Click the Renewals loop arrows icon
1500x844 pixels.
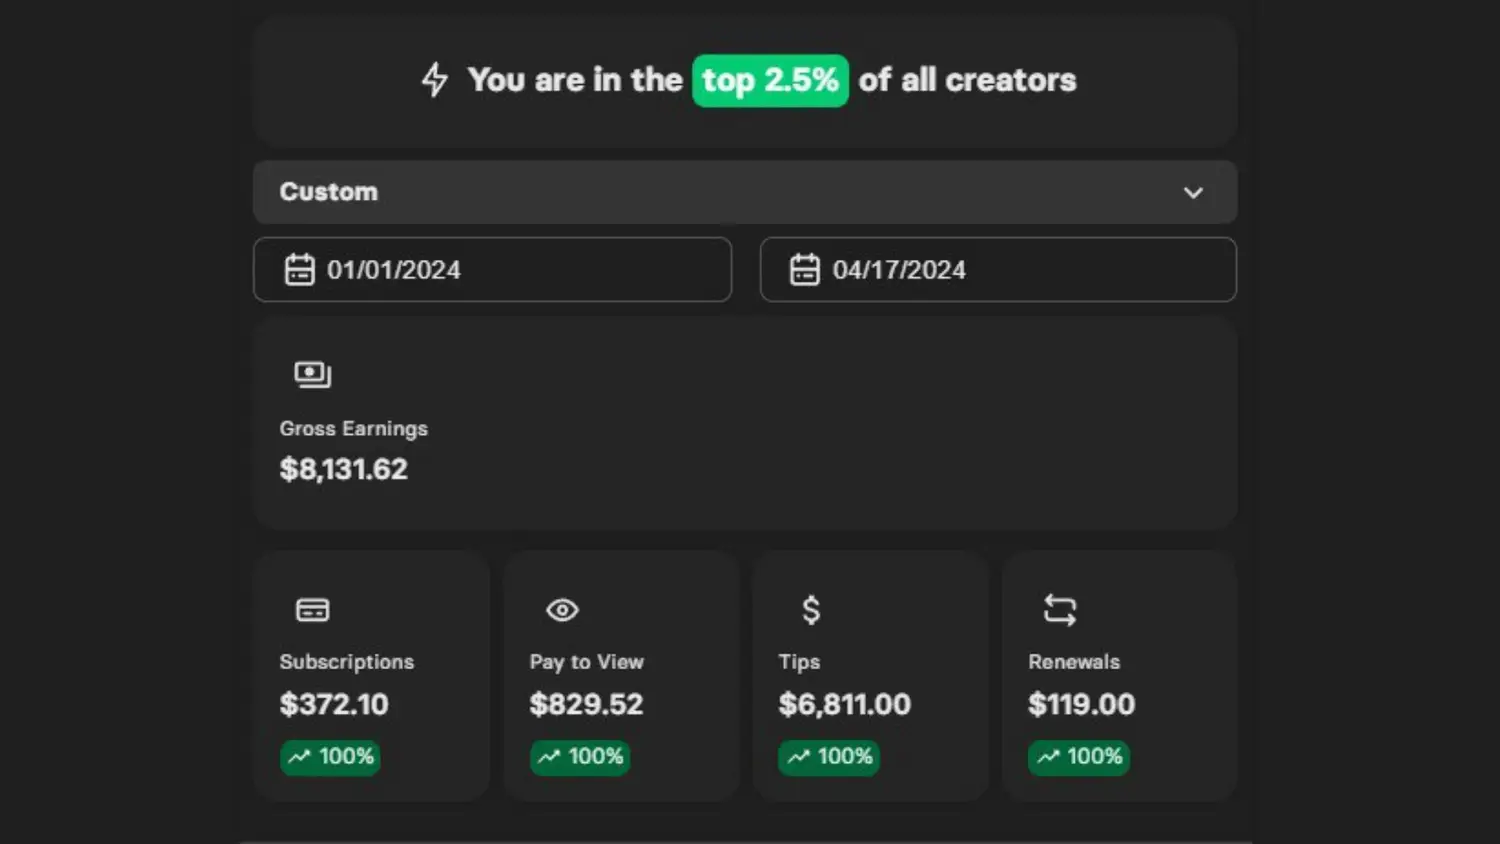click(x=1060, y=609)
